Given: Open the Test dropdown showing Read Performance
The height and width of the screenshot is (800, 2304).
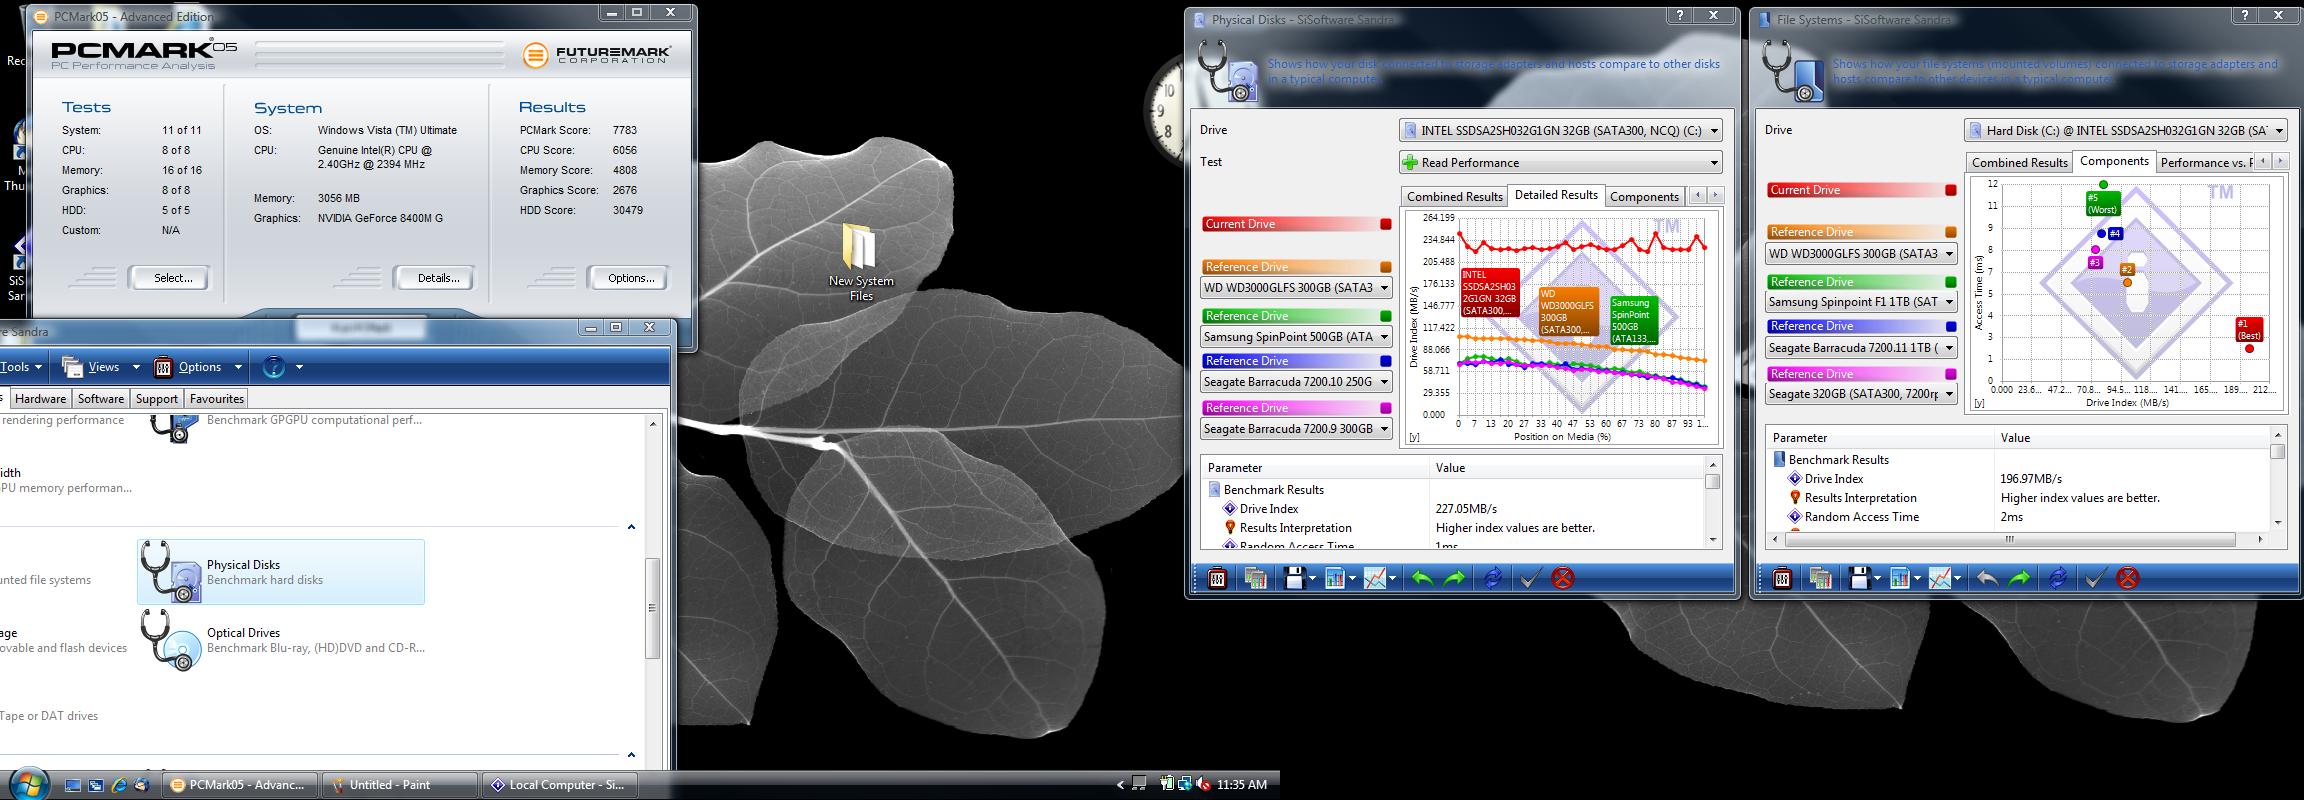Looking at the screenshot, I should pyautogui.click(x=1560, y=163).
